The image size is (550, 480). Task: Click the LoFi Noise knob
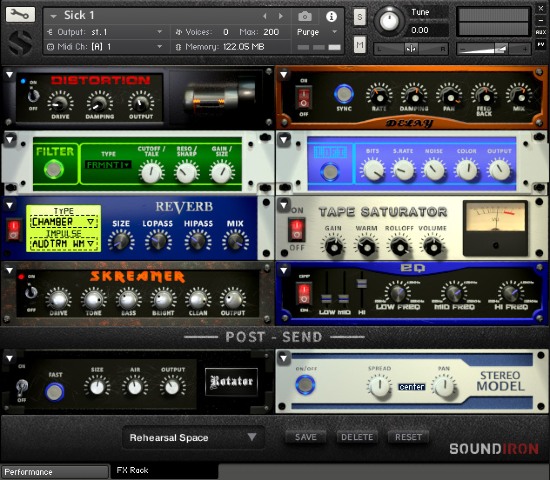[x=434, y=170]
